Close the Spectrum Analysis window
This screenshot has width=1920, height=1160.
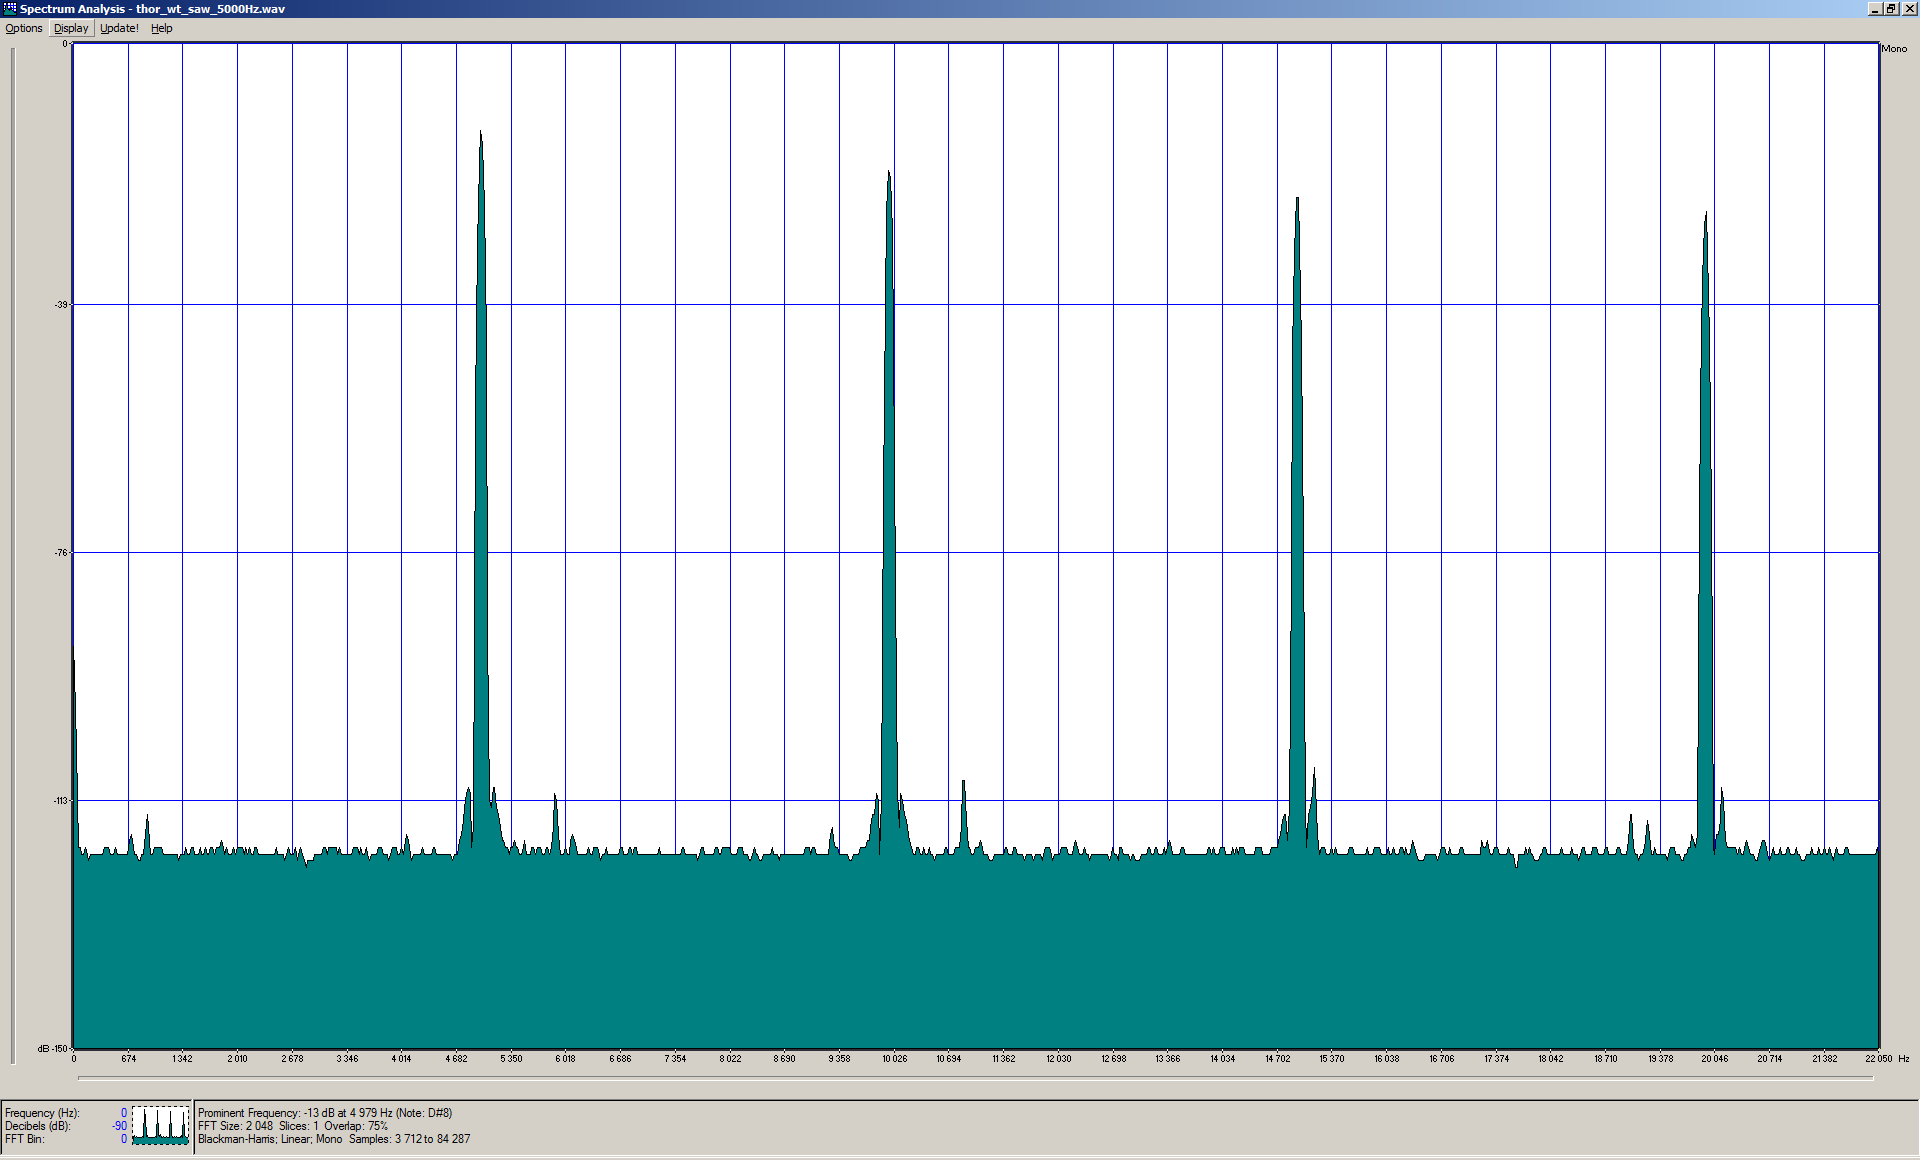(x=1908, y=8)
